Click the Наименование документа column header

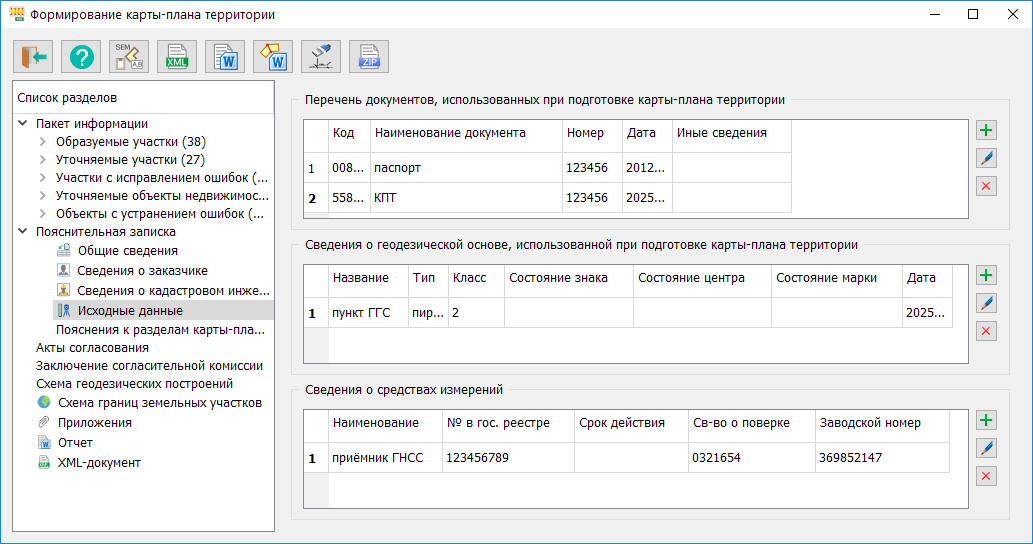(x=464, y=133)
